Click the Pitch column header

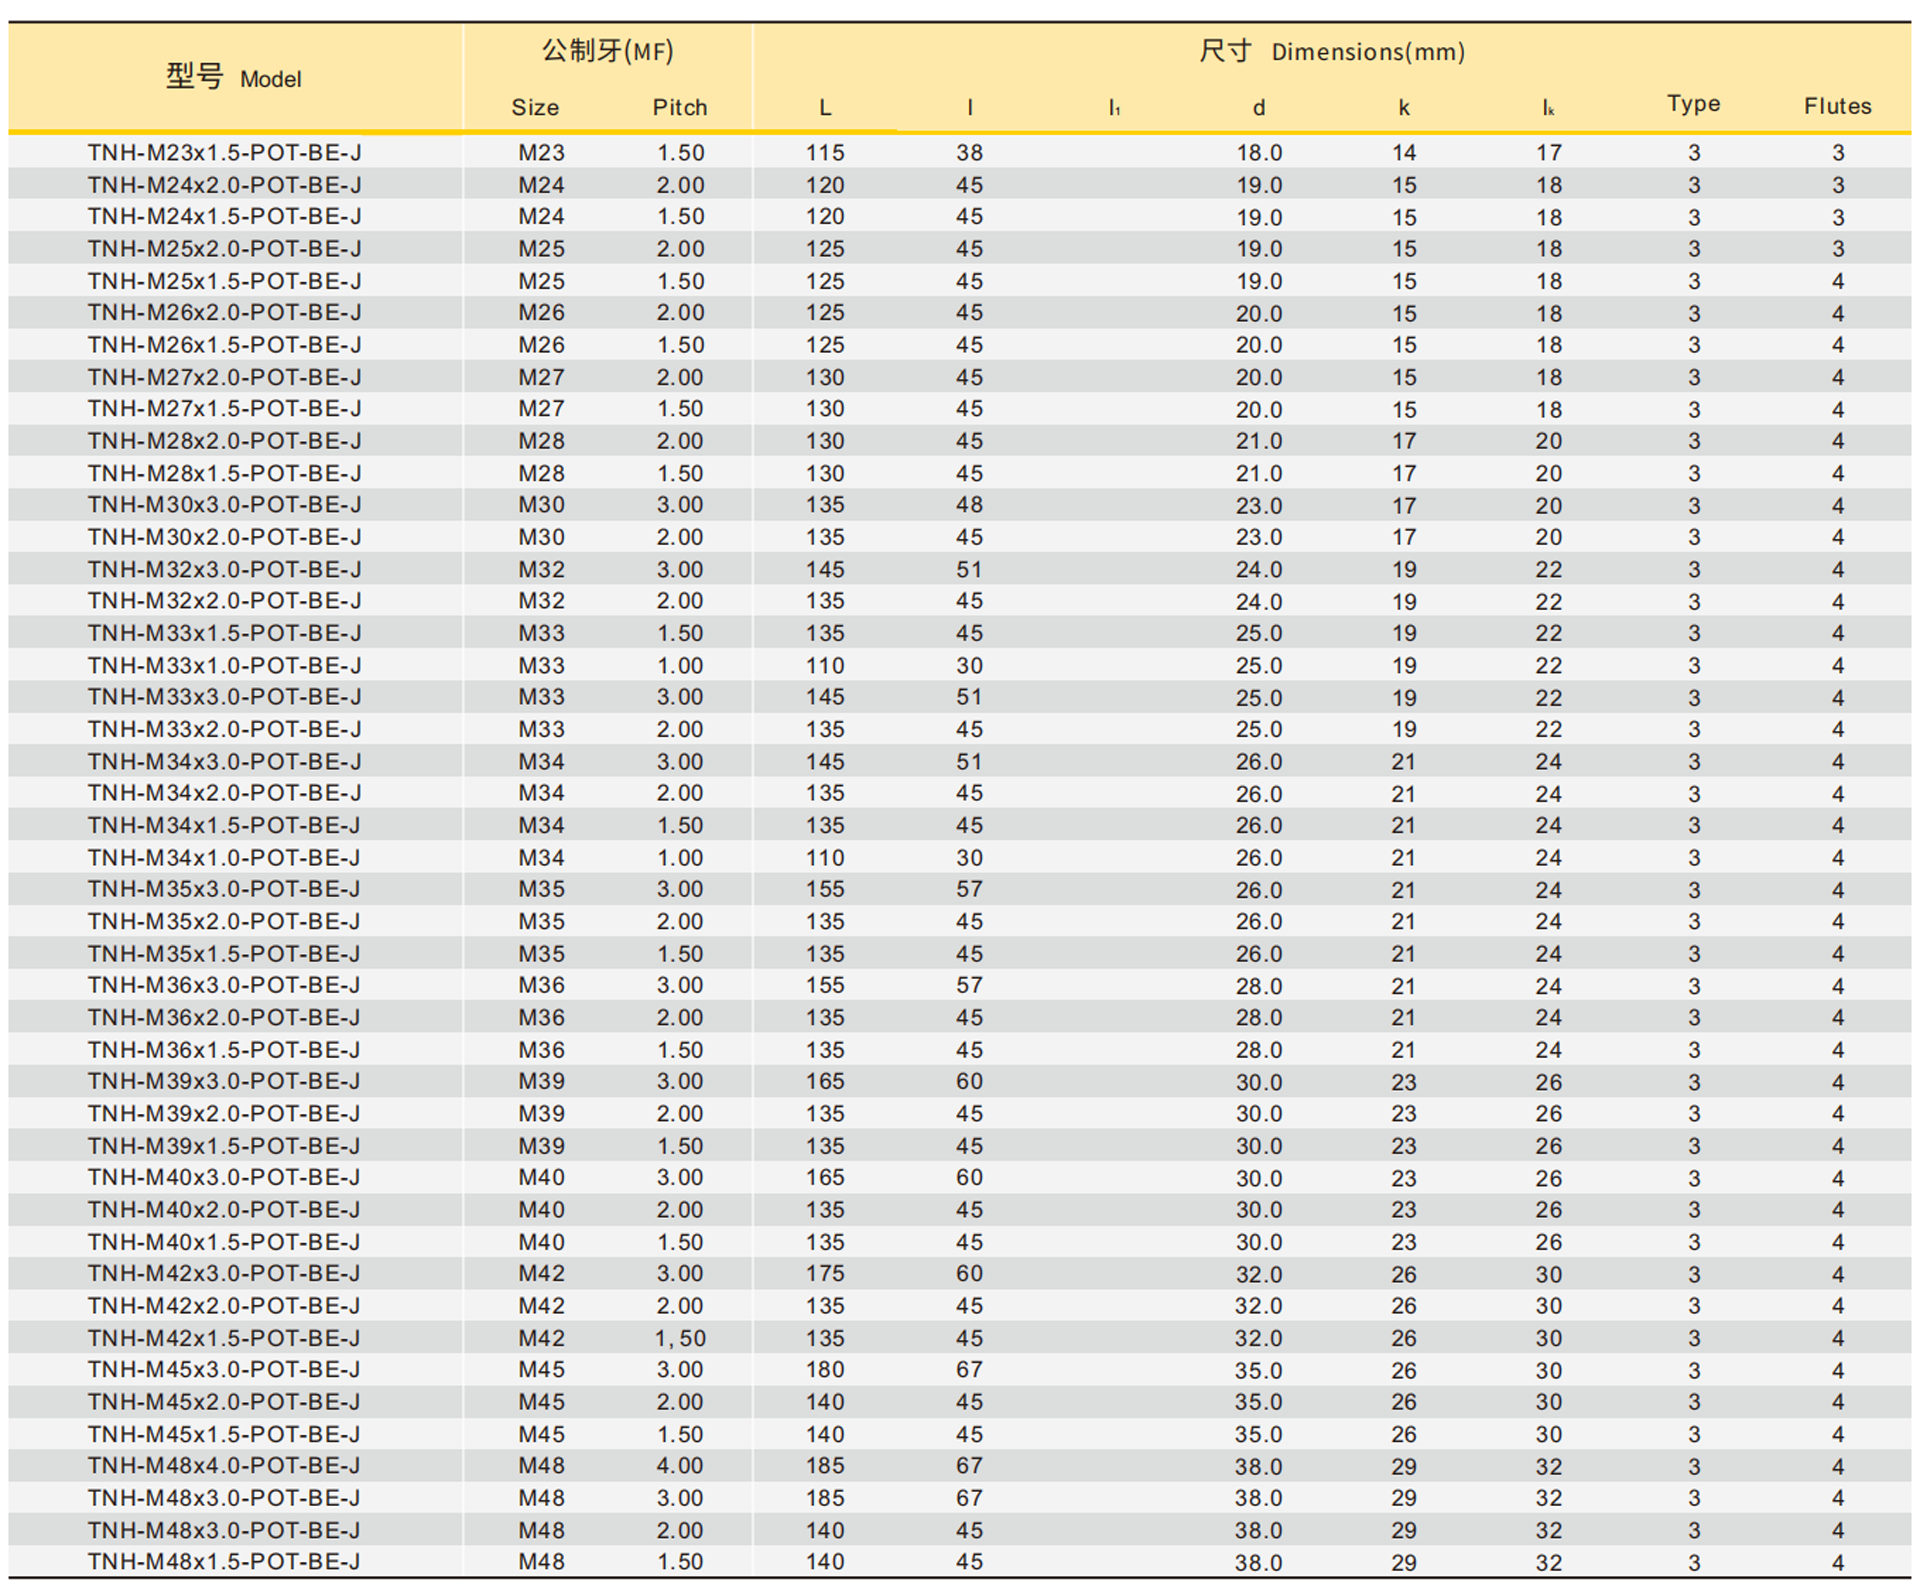pyautogui.click(x=680, y=107)
